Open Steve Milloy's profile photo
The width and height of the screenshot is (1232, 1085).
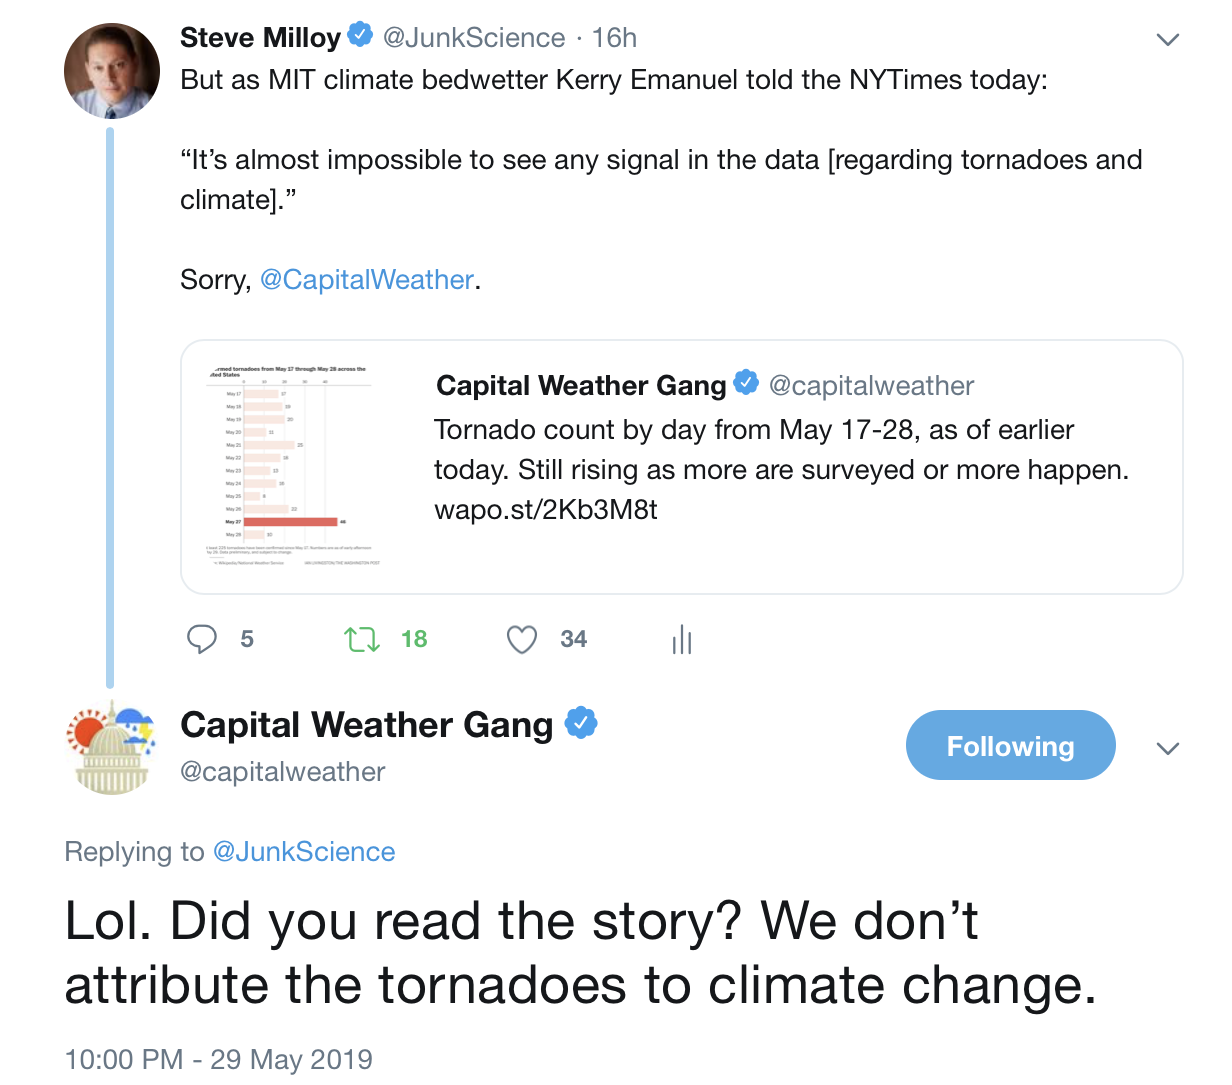click(112, 71)
